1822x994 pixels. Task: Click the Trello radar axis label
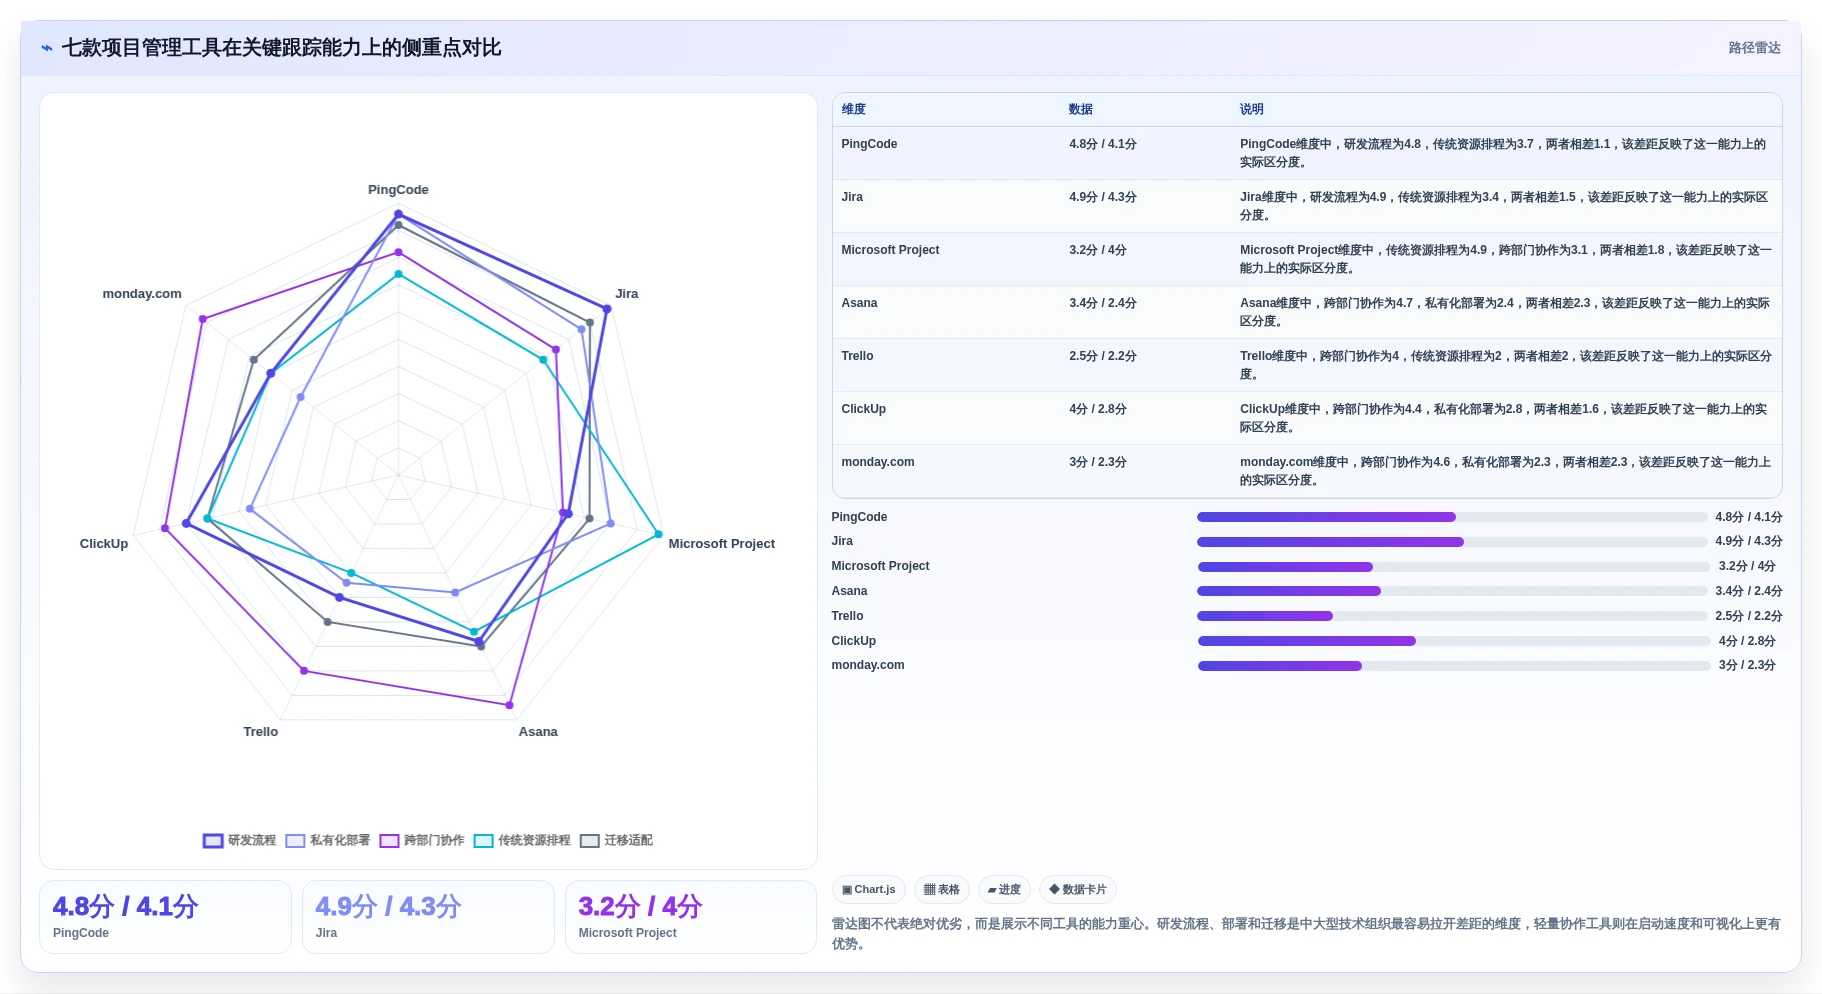tap(261, 732)
